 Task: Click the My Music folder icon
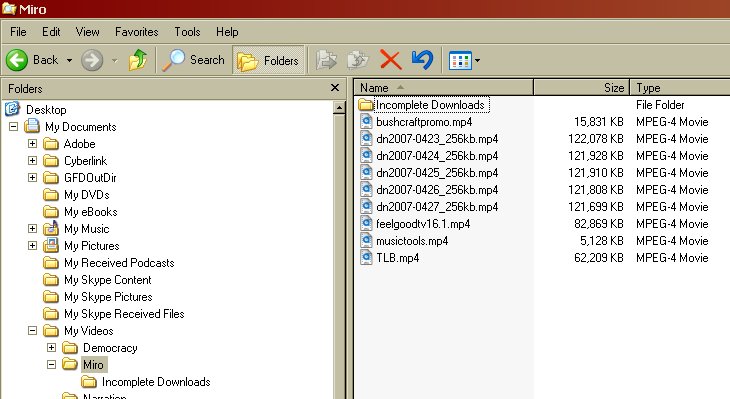coord(51,228)
